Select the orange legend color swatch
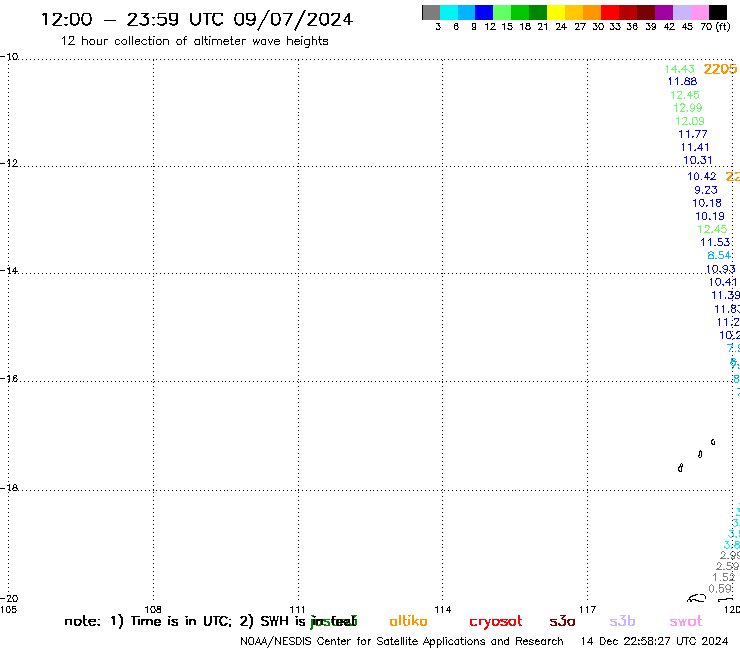 coord(591,12)
